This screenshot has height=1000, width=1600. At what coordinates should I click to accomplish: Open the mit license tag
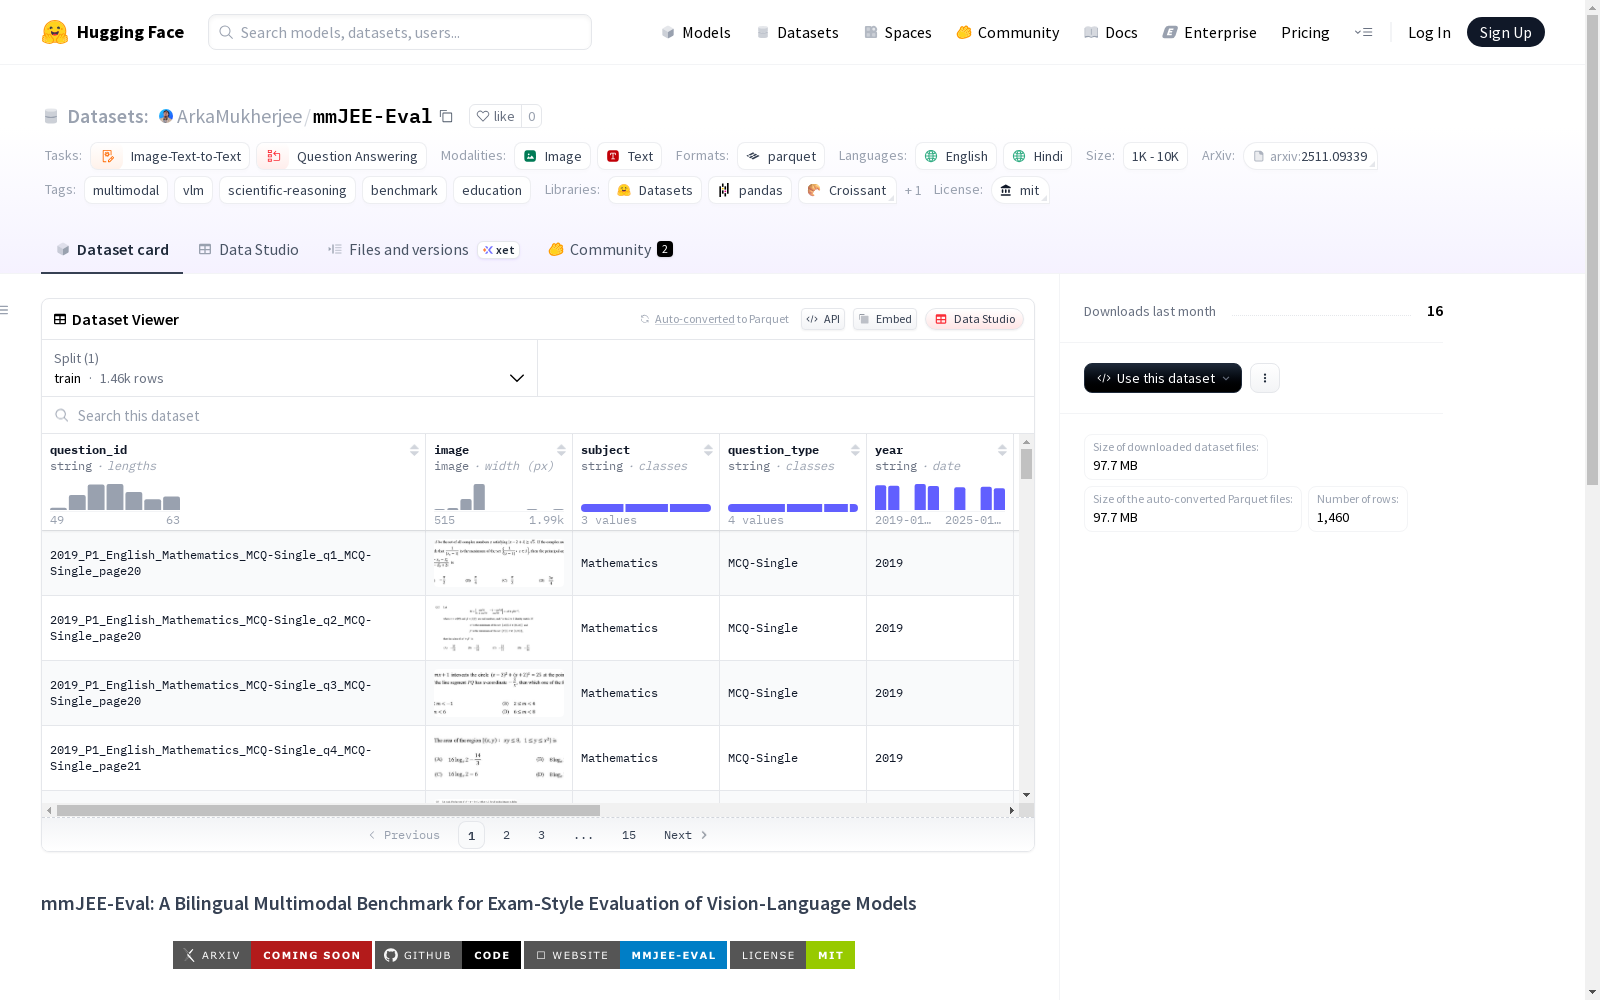pyautogui.click(x=1020, y=190)
